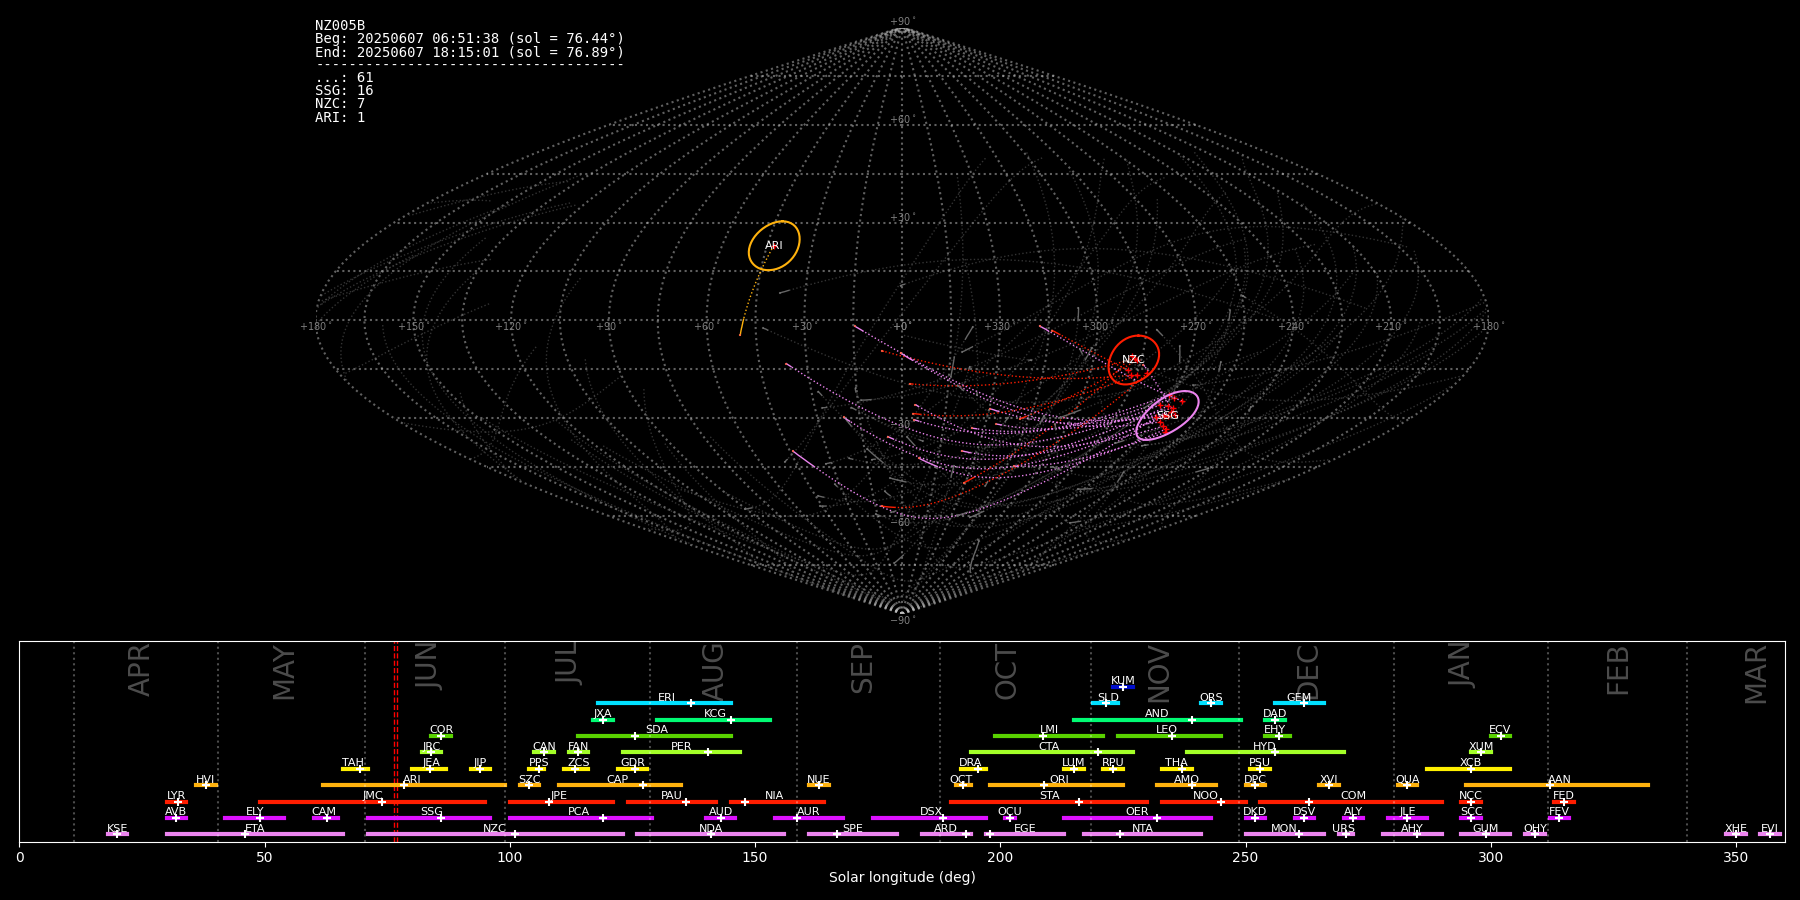Click the KSE shower label
The width and height of the screenshot is (1800, 900).
click(117, 829)
